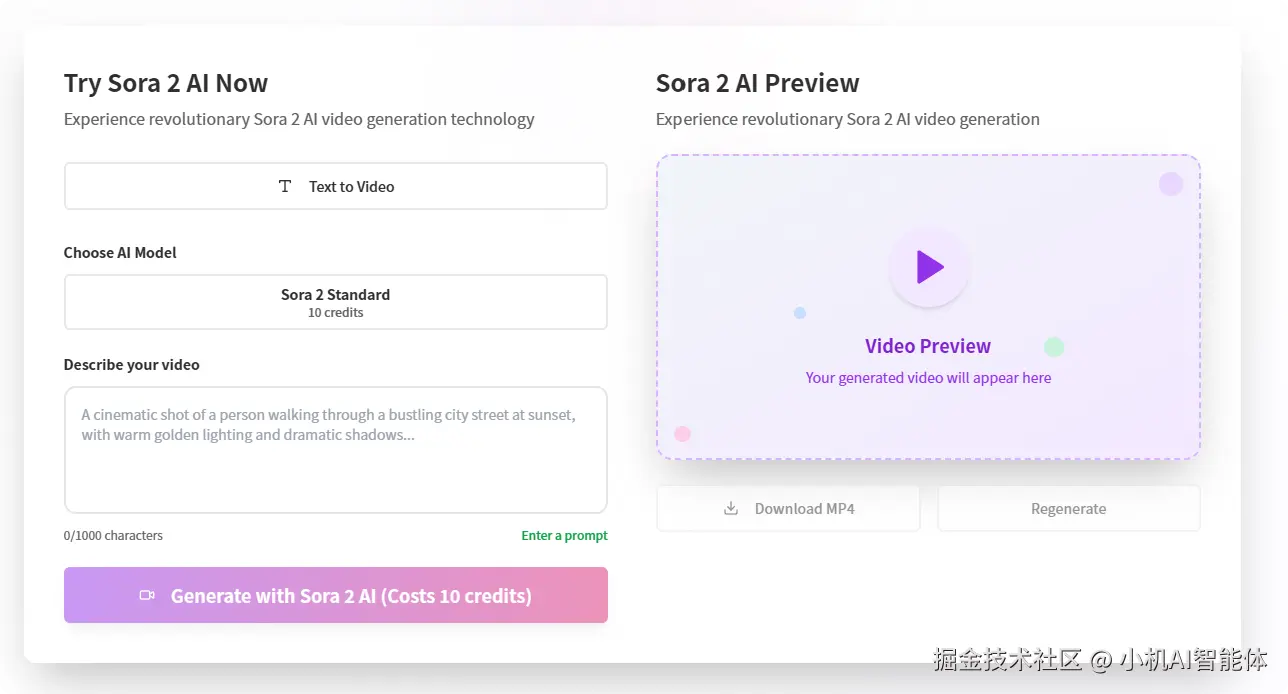Click the Download MP4 button

click(788, 508)
